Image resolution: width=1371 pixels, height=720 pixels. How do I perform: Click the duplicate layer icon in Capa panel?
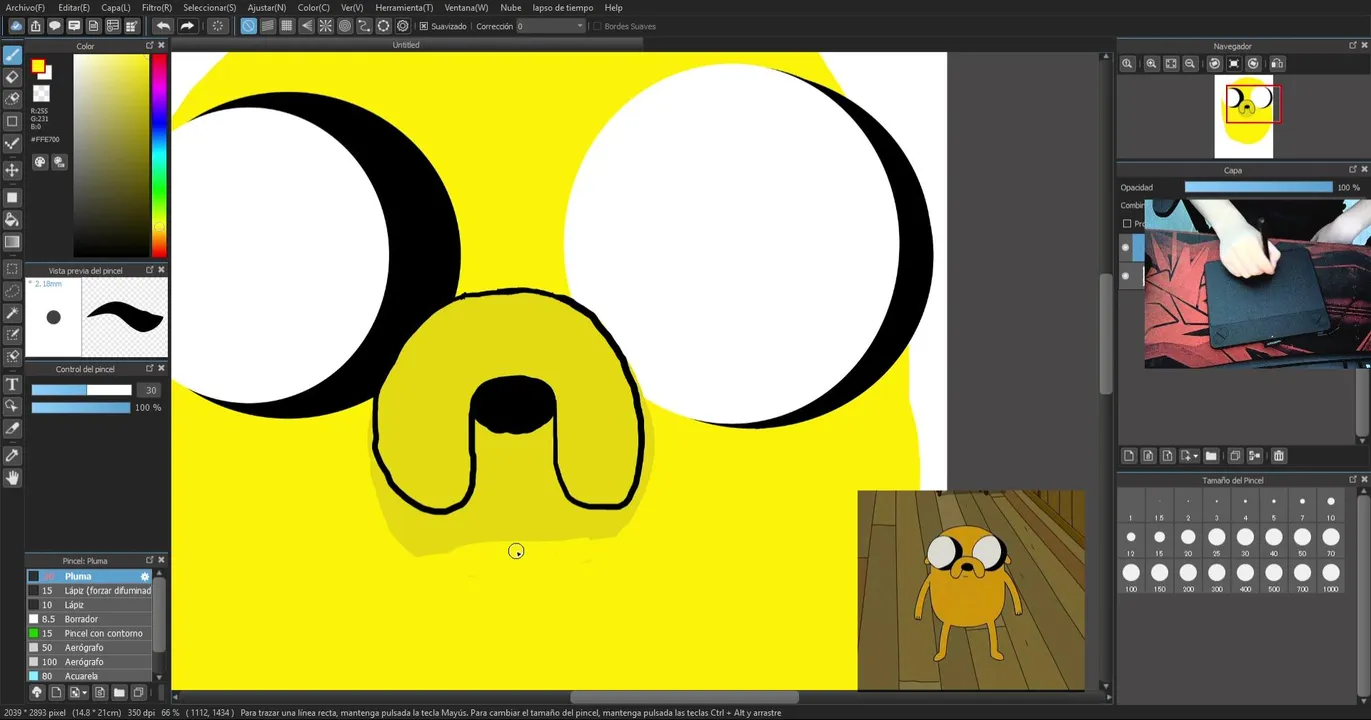click(x=1235, y=456)
